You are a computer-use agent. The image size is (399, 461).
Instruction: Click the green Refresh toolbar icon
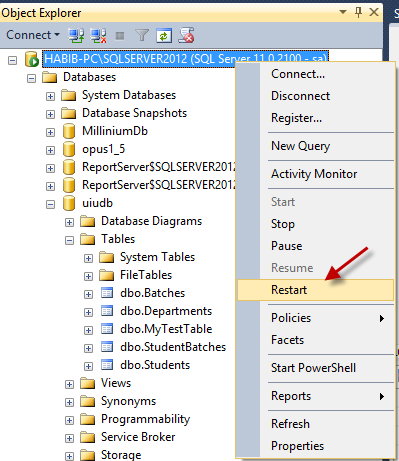[x=164, y=35]
